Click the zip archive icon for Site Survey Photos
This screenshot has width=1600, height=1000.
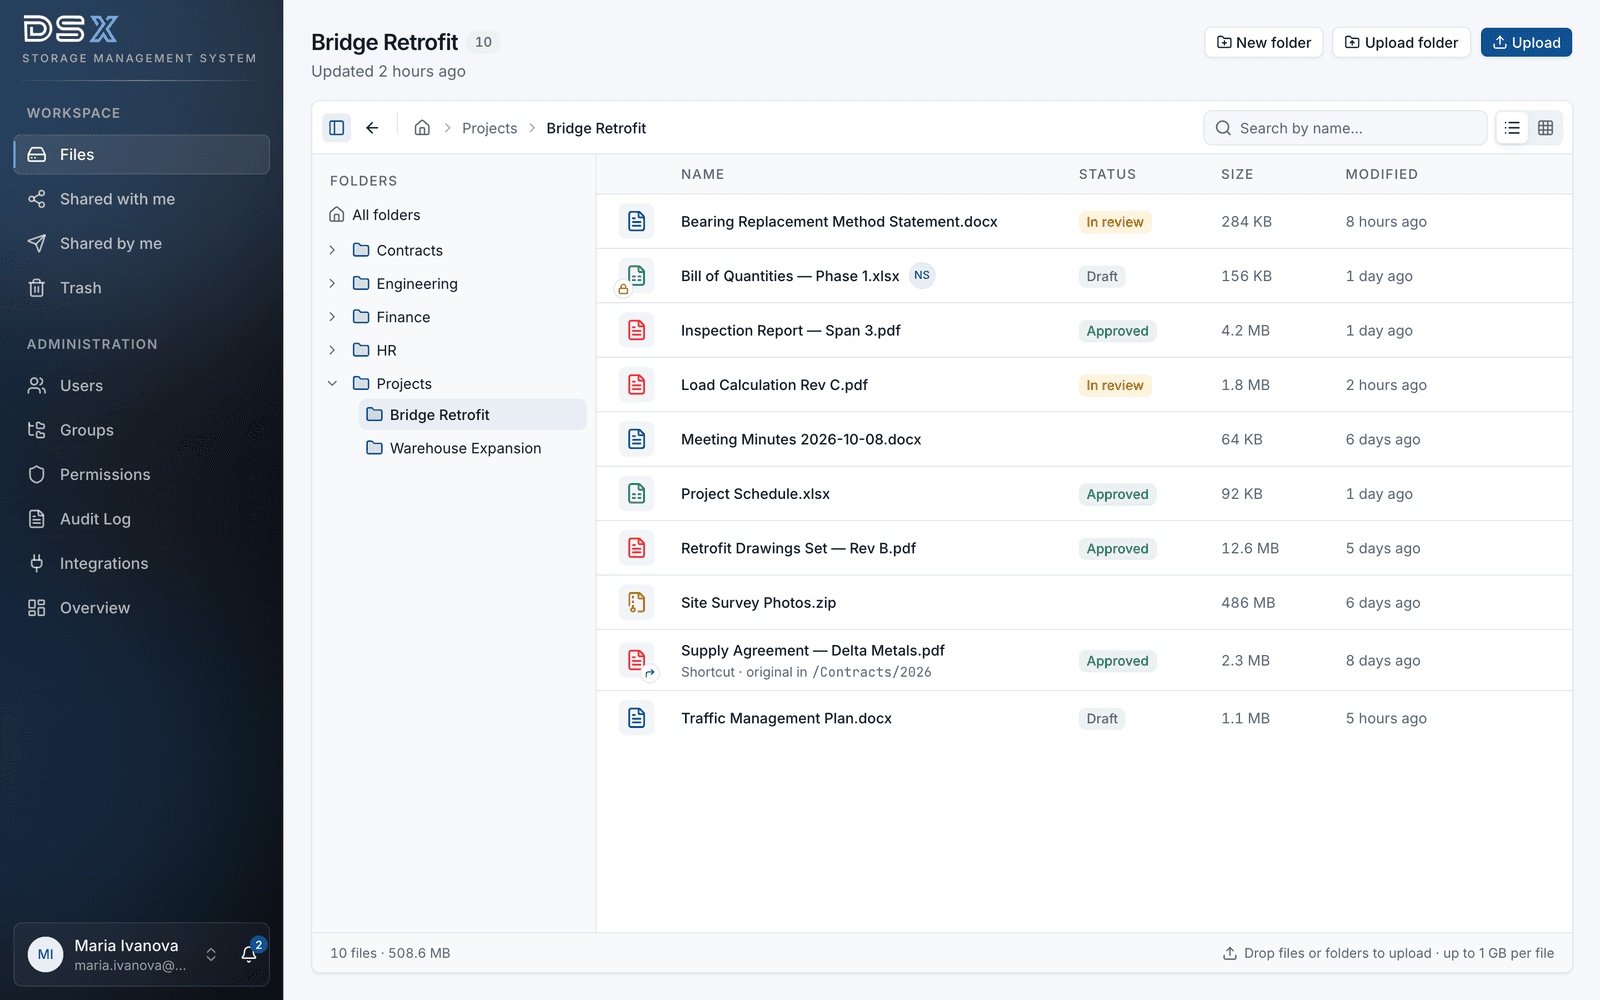[636, 602]
